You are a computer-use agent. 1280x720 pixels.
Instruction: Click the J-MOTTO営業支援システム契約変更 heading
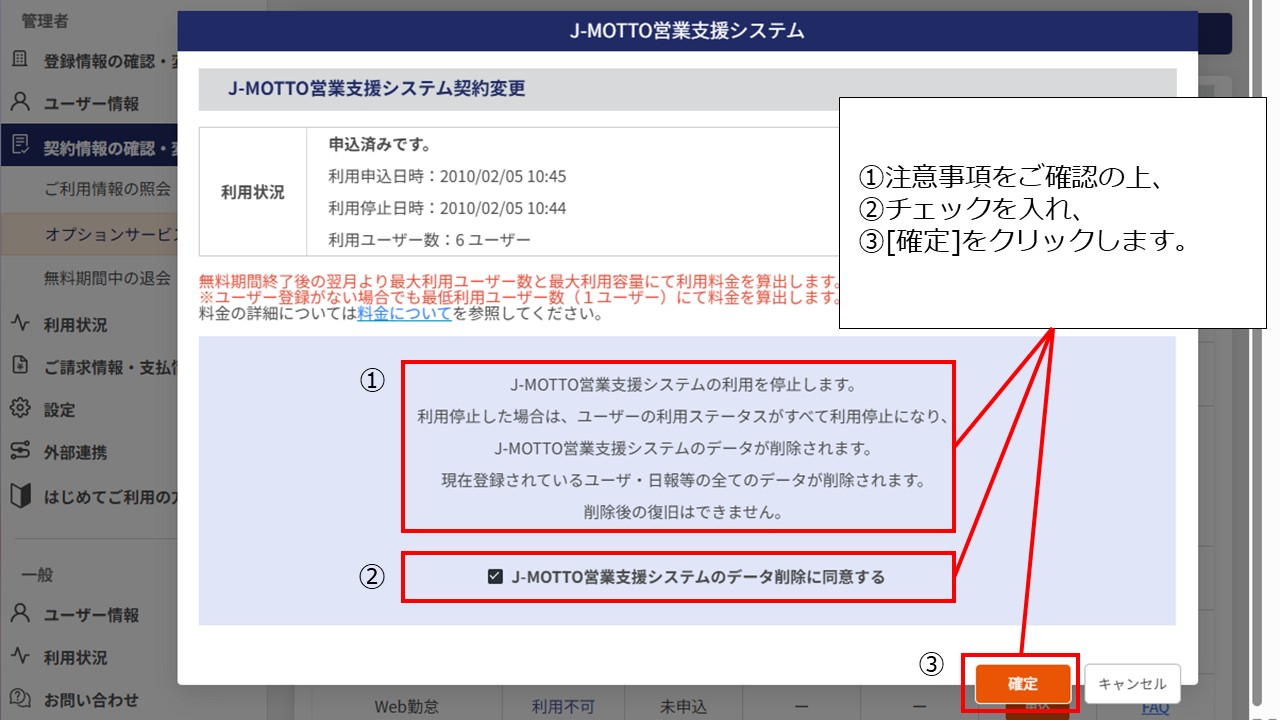(377, 88)
